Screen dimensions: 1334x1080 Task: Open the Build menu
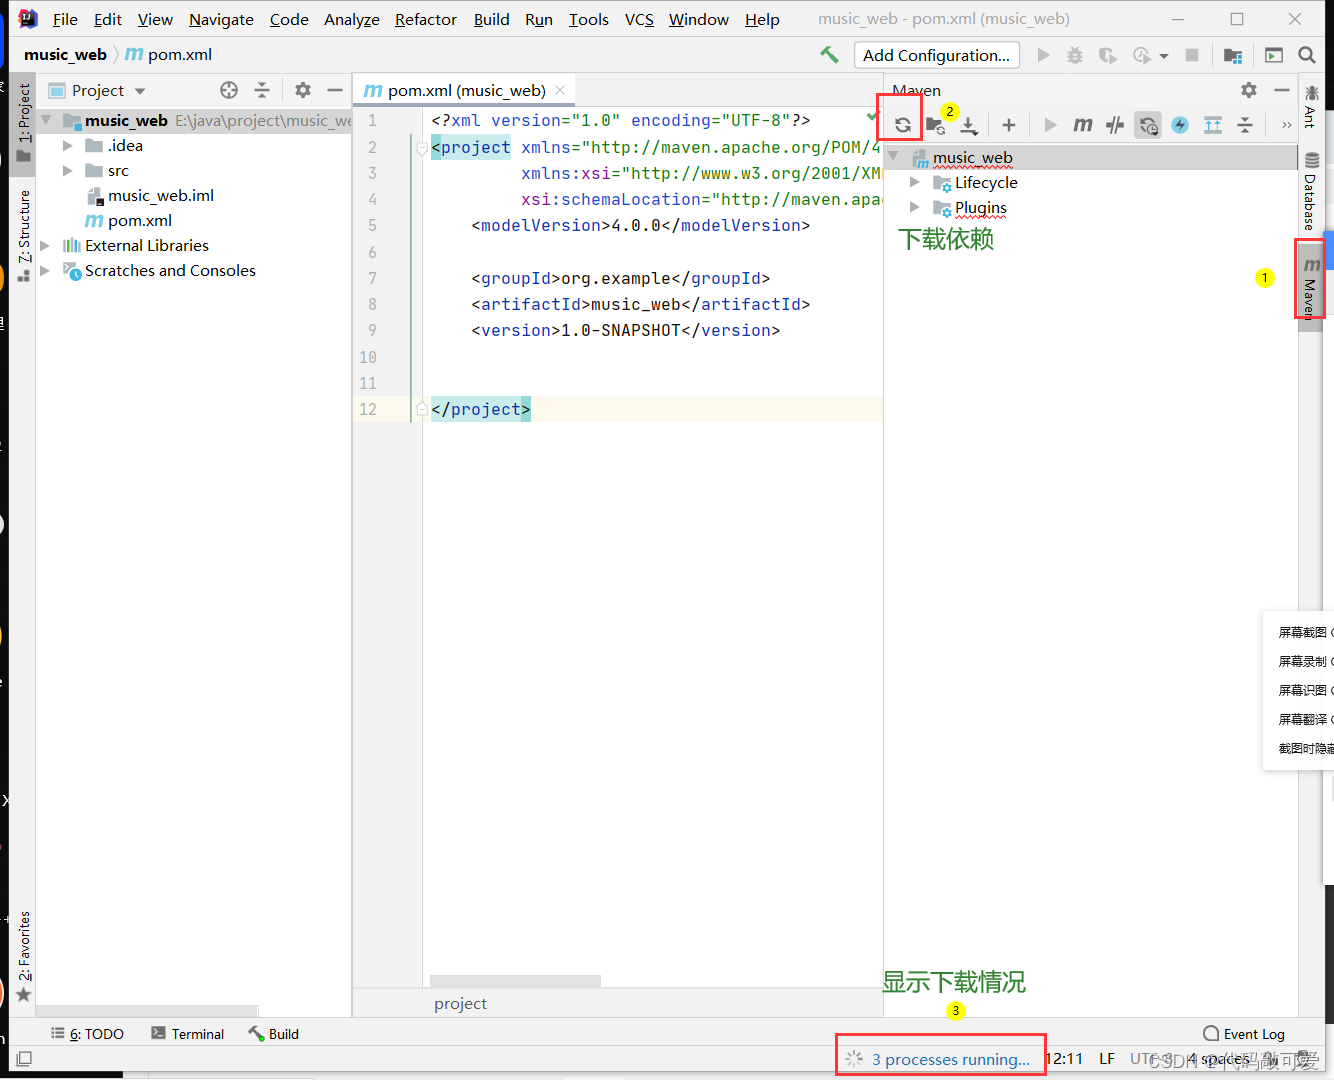[491, 19]
